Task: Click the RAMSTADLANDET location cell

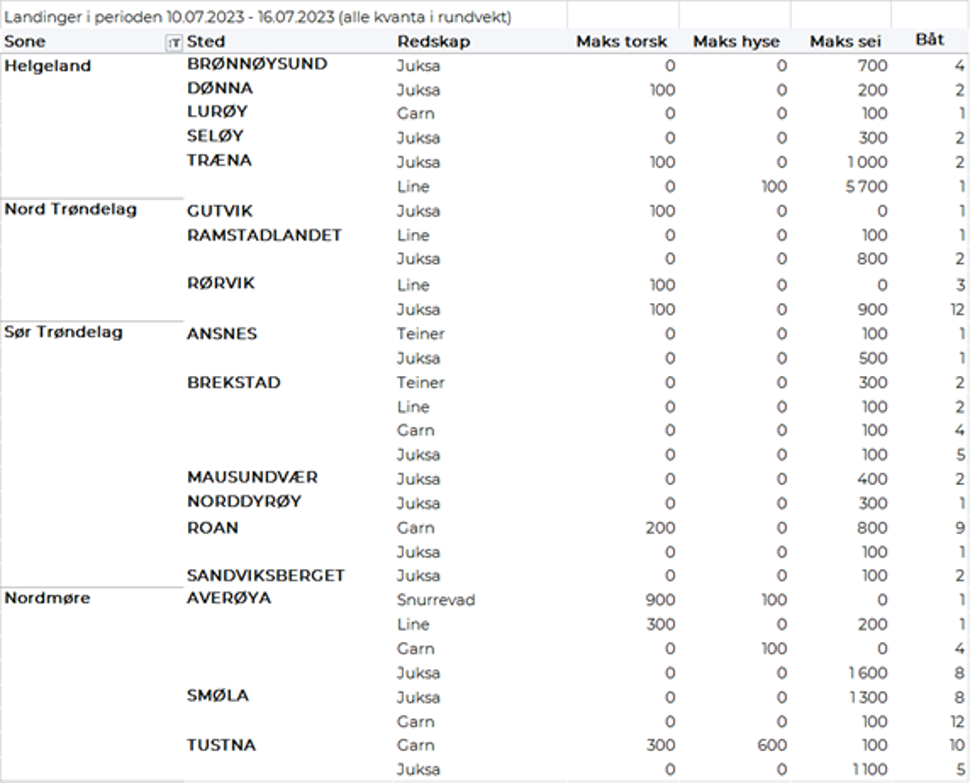Action: [264, 235]
